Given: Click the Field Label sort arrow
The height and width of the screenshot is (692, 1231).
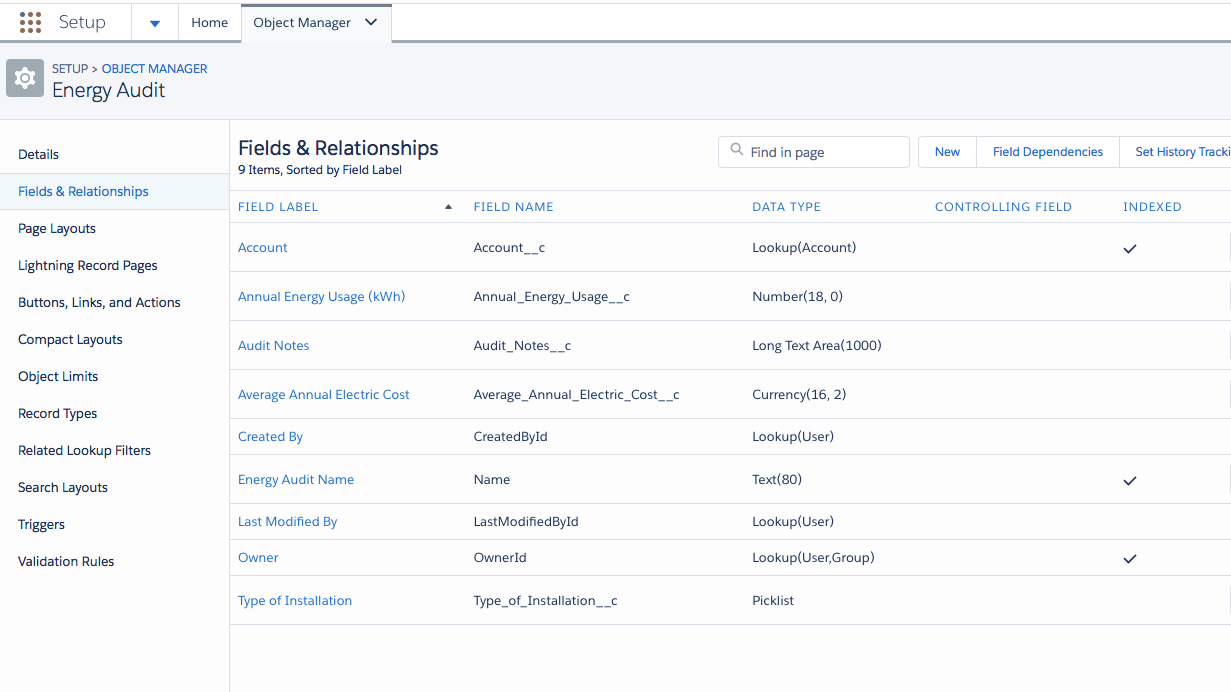Looking at the screenshot, I should [448, 207].
